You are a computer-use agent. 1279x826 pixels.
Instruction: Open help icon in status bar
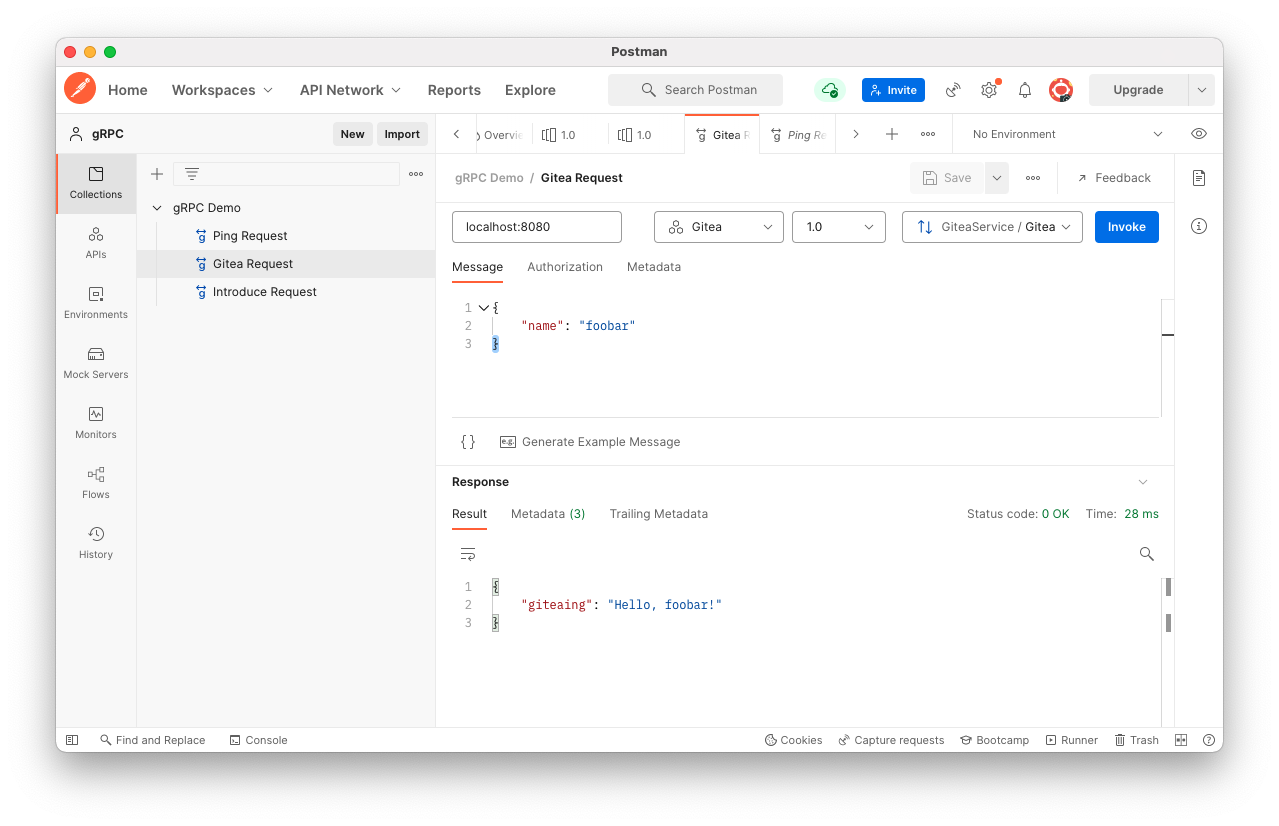point(1208,740)
